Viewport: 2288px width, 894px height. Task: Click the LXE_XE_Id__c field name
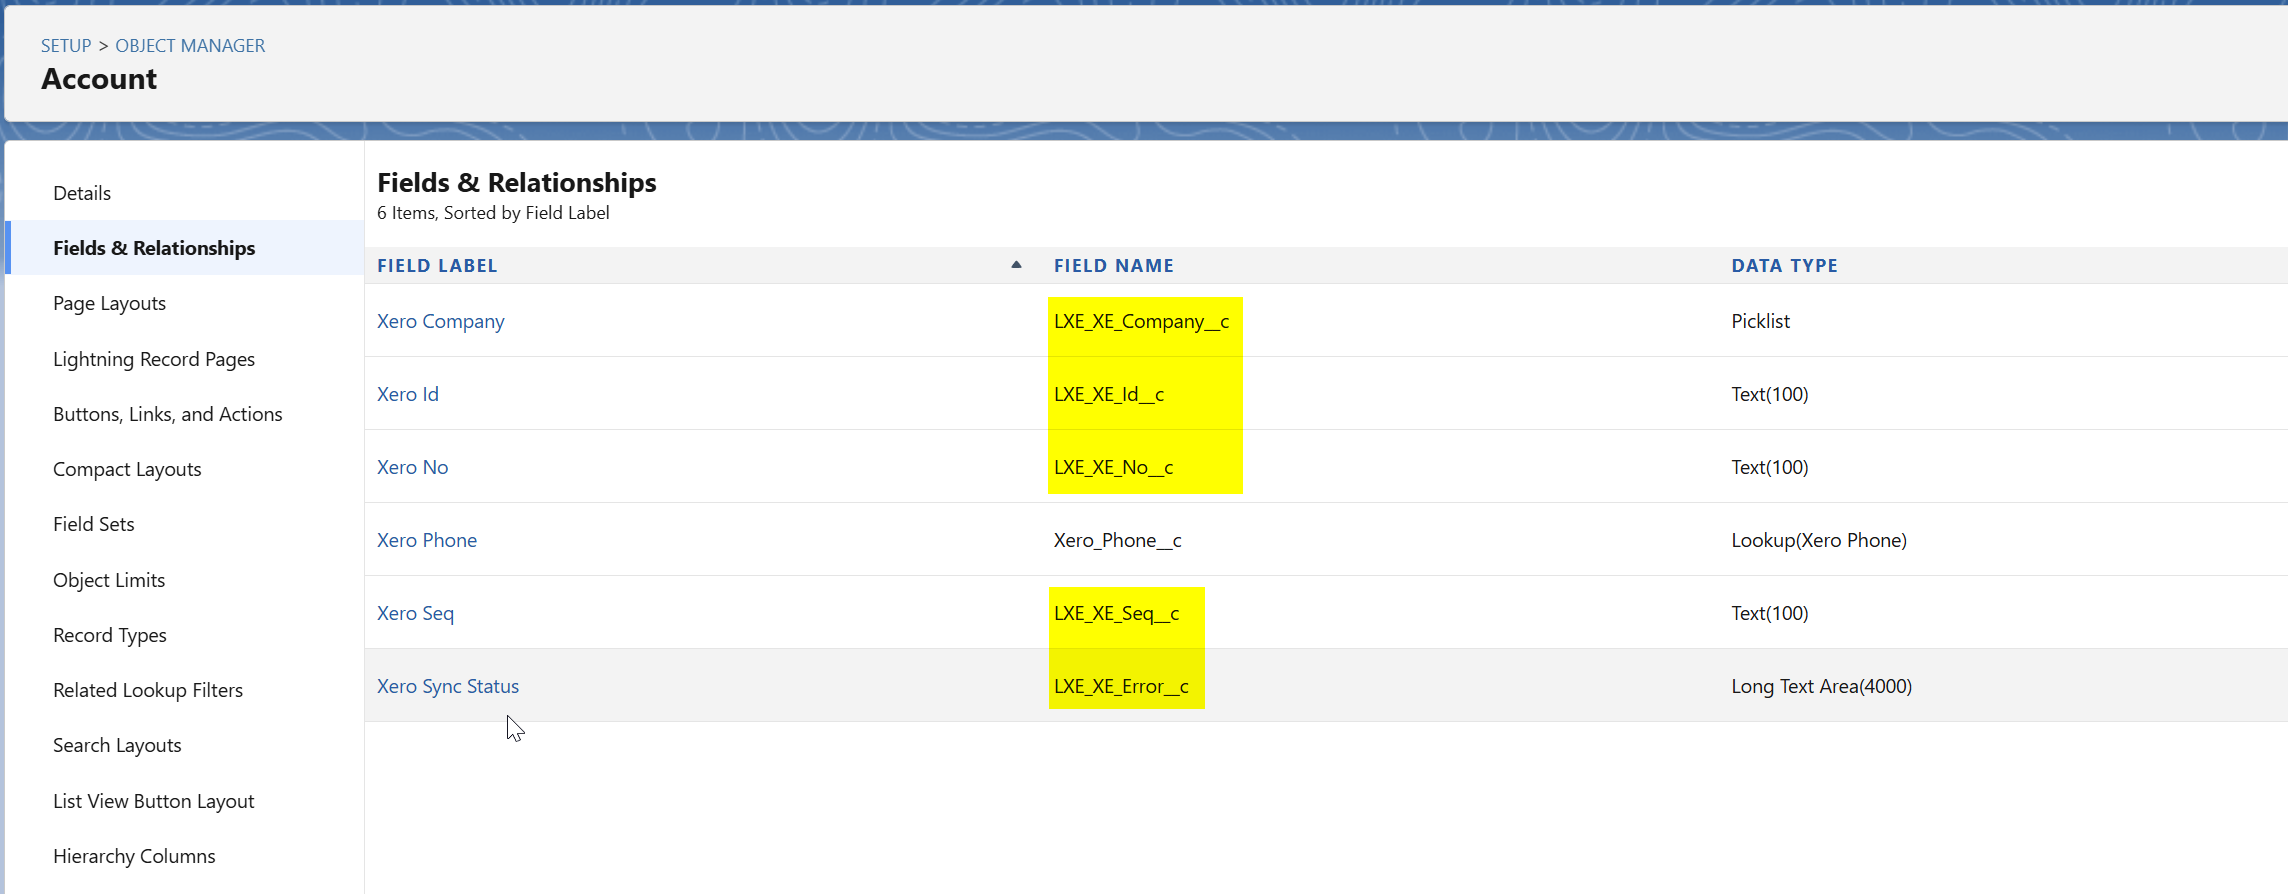pyautogui.click(x=1109, y=394)
